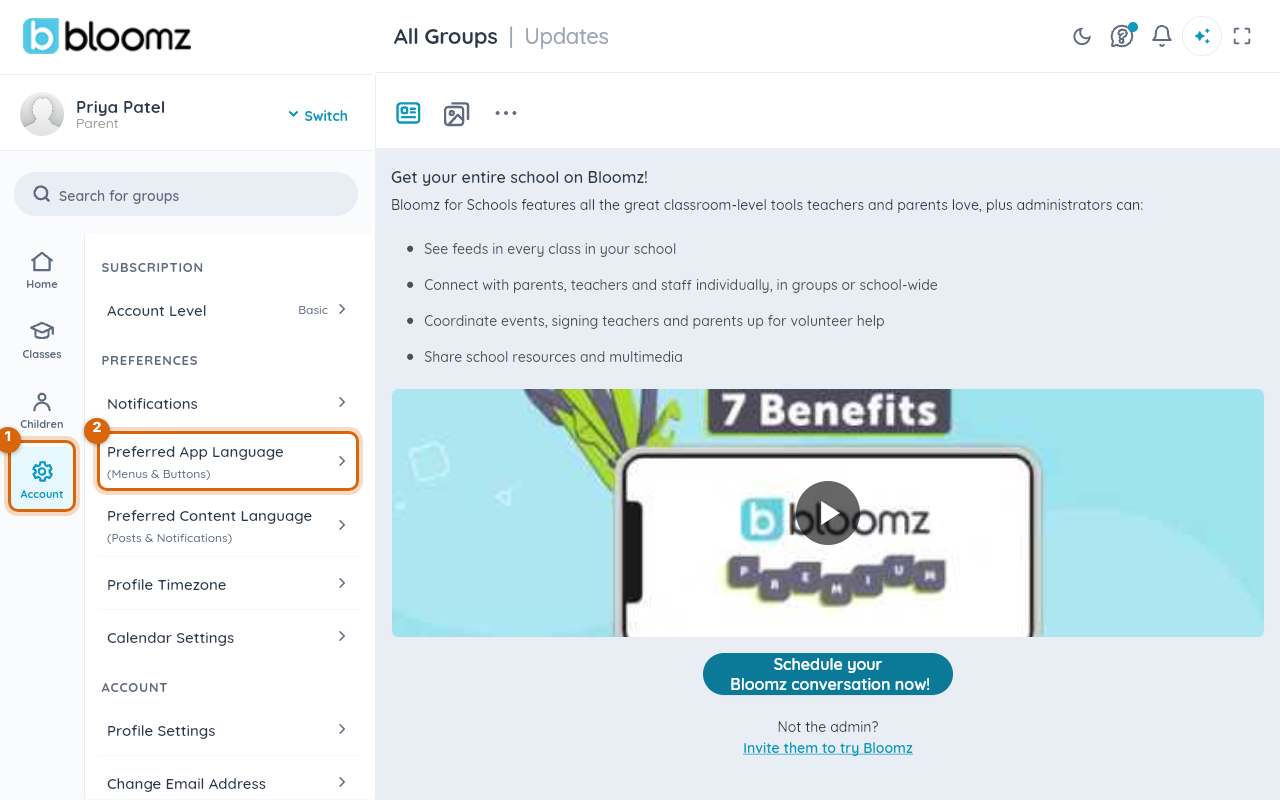Open the more options ellipsis
Image resolution: width=1280 pixels, height=800 pixels.
point(506,113)
